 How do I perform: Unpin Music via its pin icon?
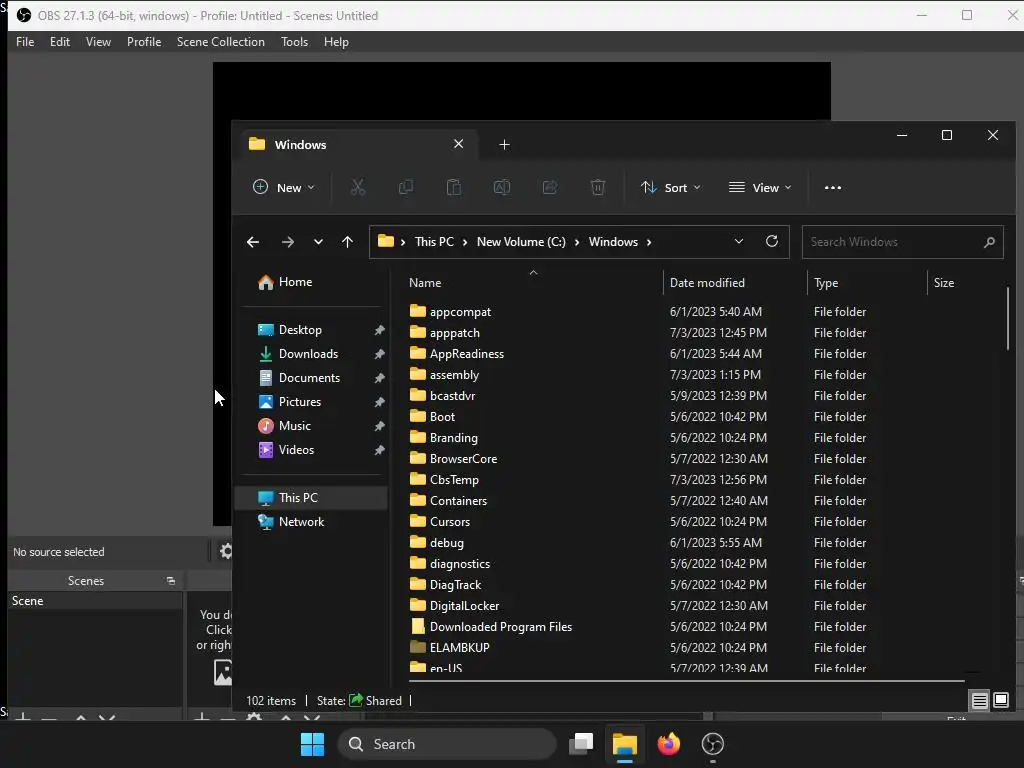(x=379, y=426)
